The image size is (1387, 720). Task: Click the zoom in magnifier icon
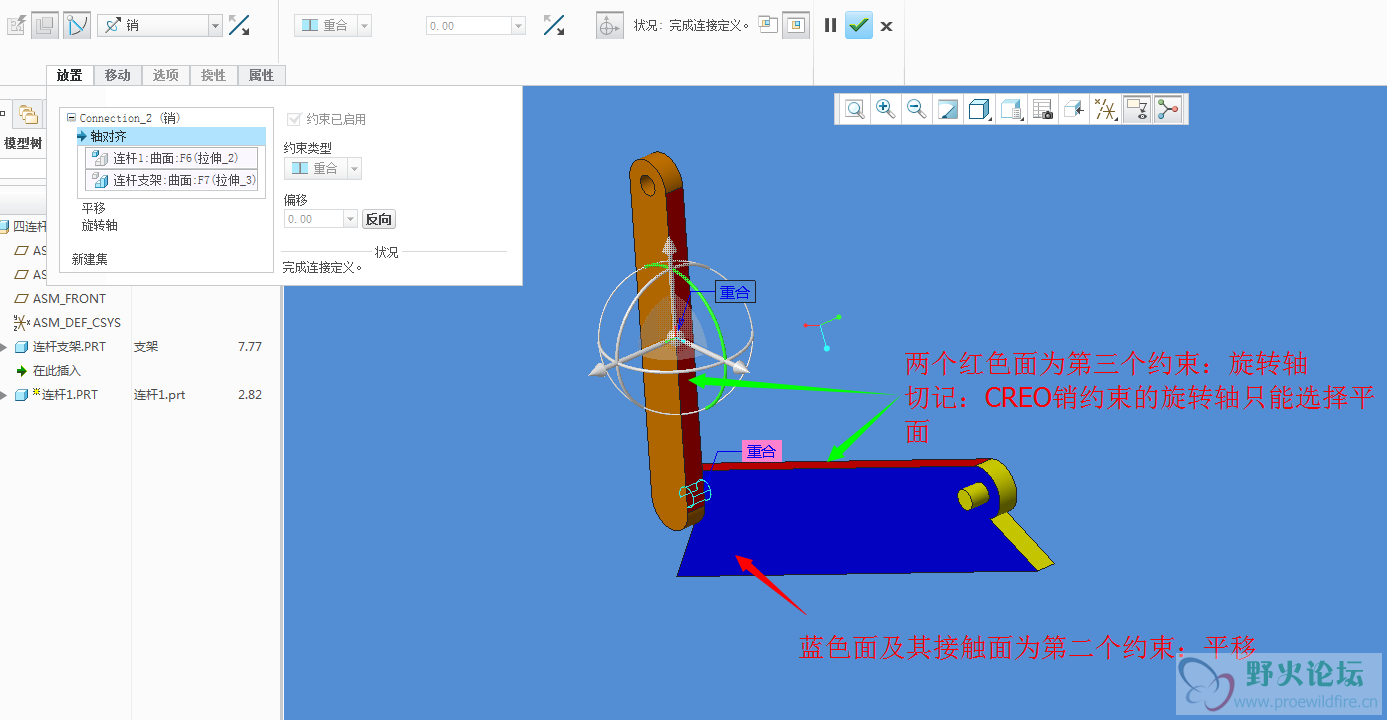pos(885,109)
